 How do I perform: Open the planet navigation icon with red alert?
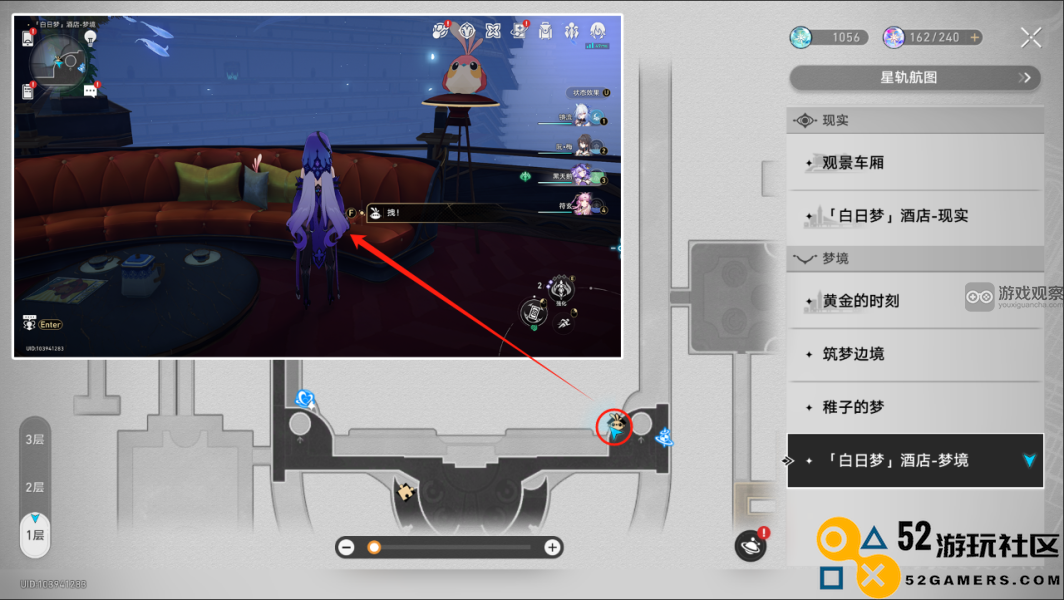(751, 545)
